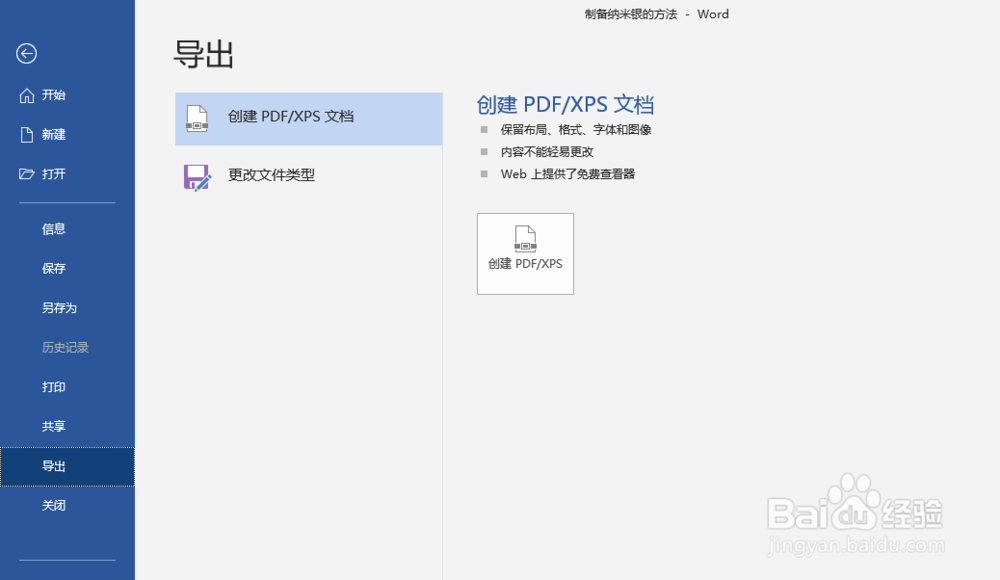Click the document title 制备纳米银的方法 in title bar
Screen dimensions: 1000x580
(x=631, y=14)
